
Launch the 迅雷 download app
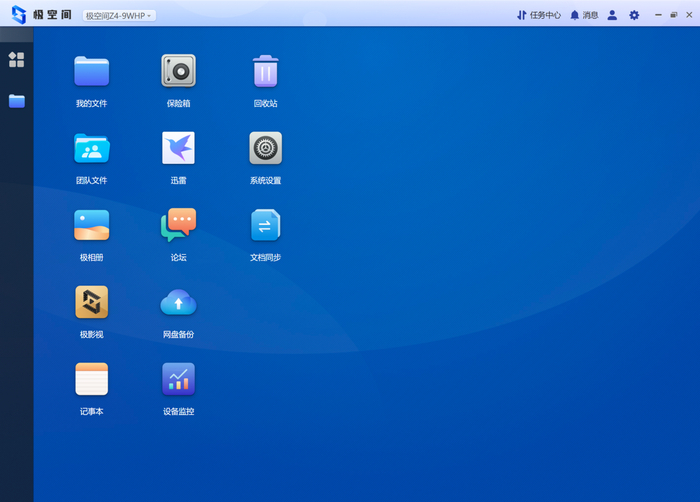(178, 149)
